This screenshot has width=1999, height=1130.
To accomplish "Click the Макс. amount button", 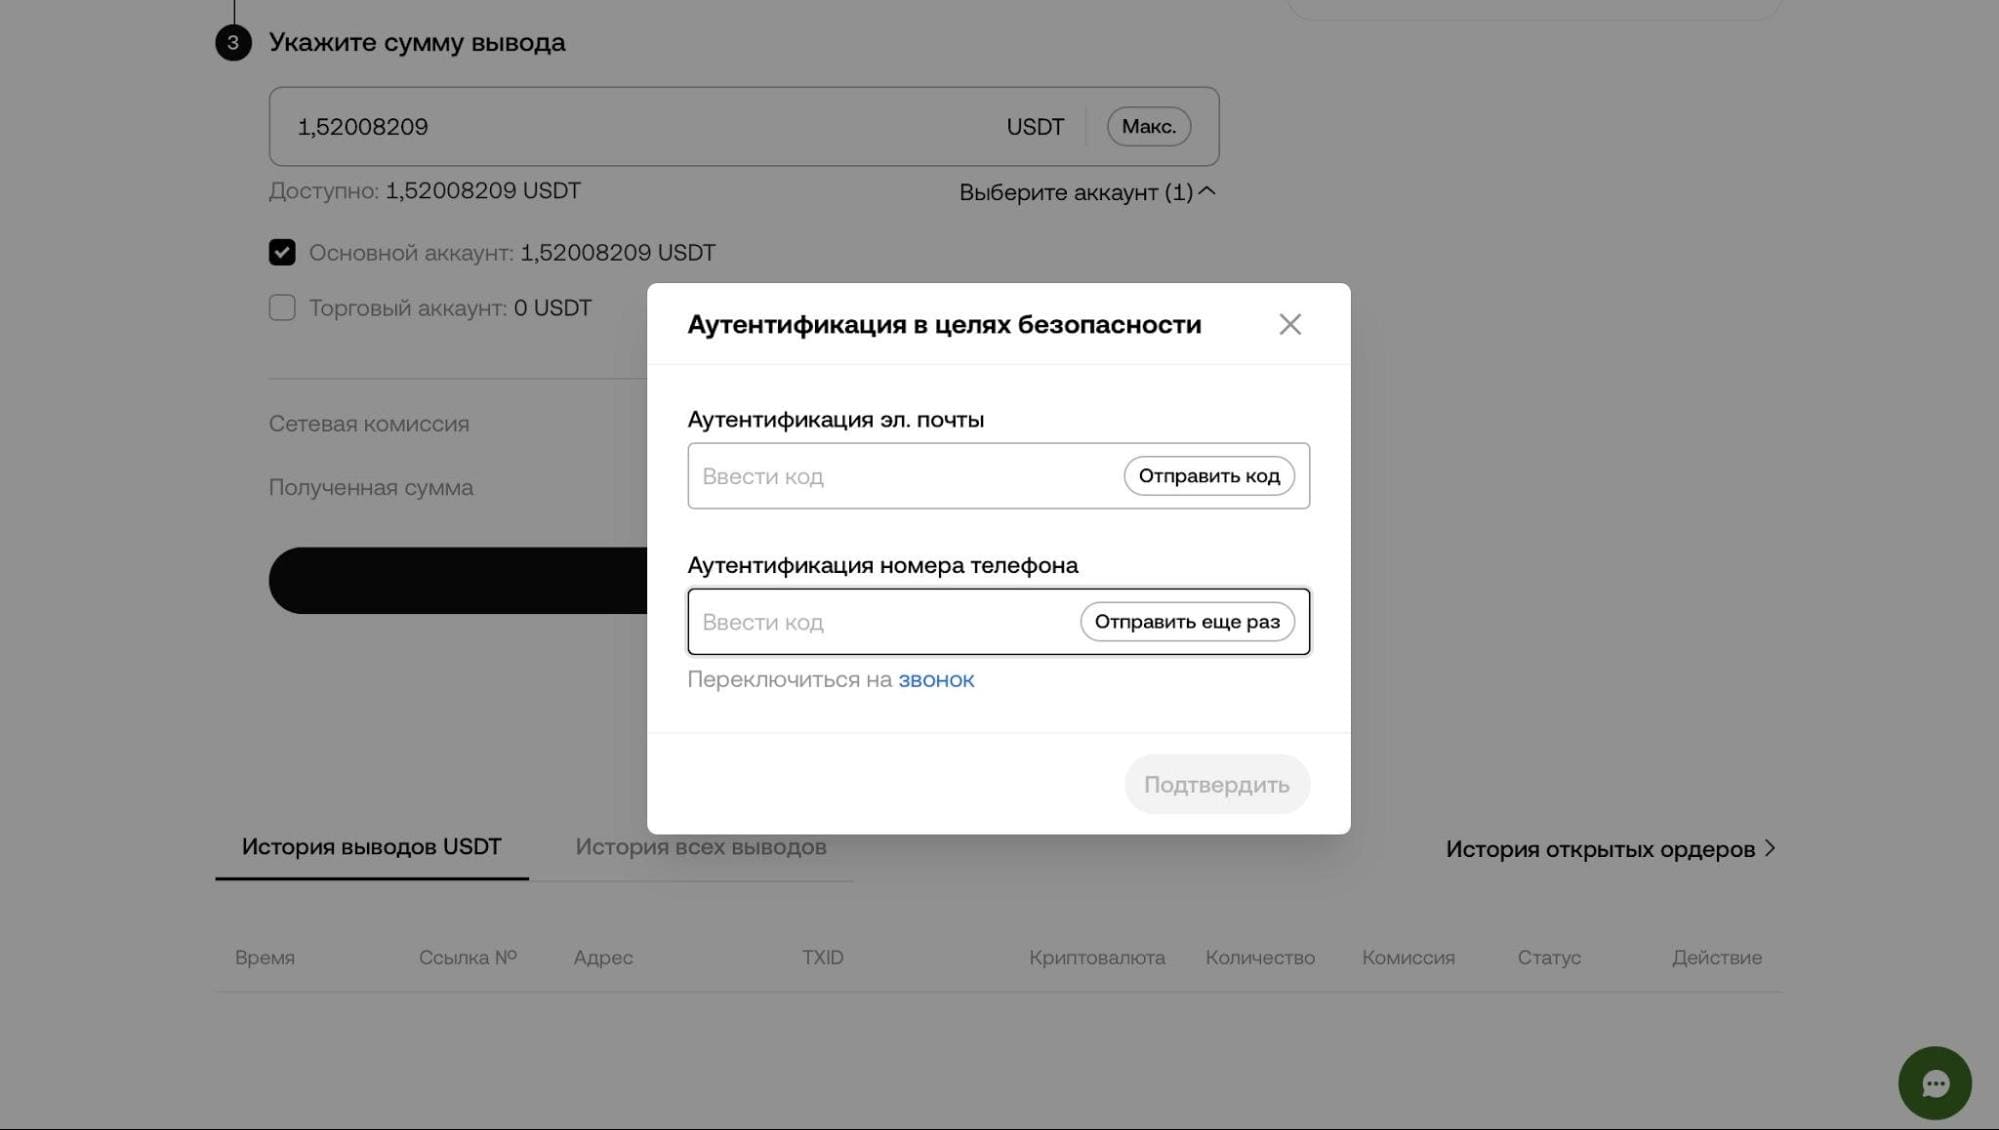I will pos(1148,127).
